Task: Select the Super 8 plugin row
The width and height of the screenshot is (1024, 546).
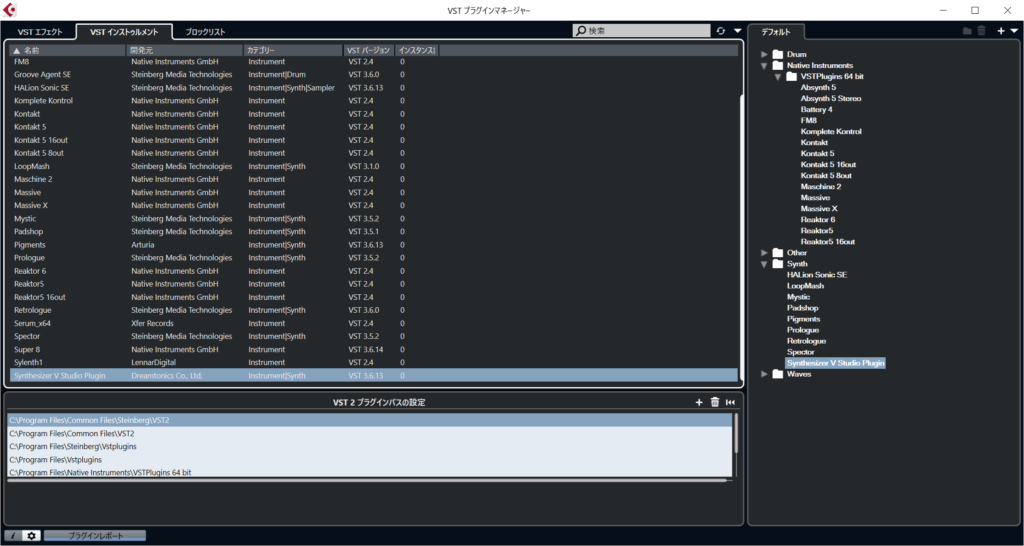Action: [x=374, y=349]
